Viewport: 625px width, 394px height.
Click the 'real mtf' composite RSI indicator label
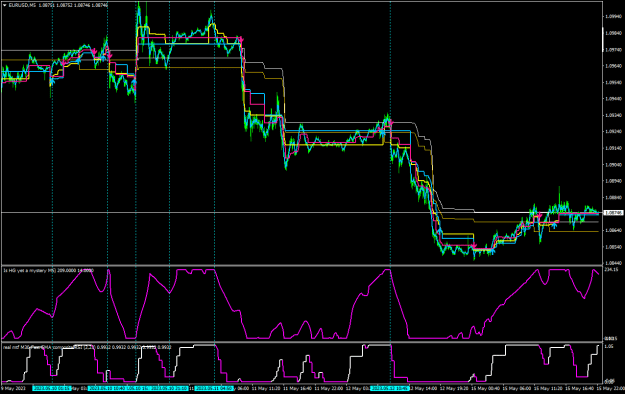[x=87, y=347]
